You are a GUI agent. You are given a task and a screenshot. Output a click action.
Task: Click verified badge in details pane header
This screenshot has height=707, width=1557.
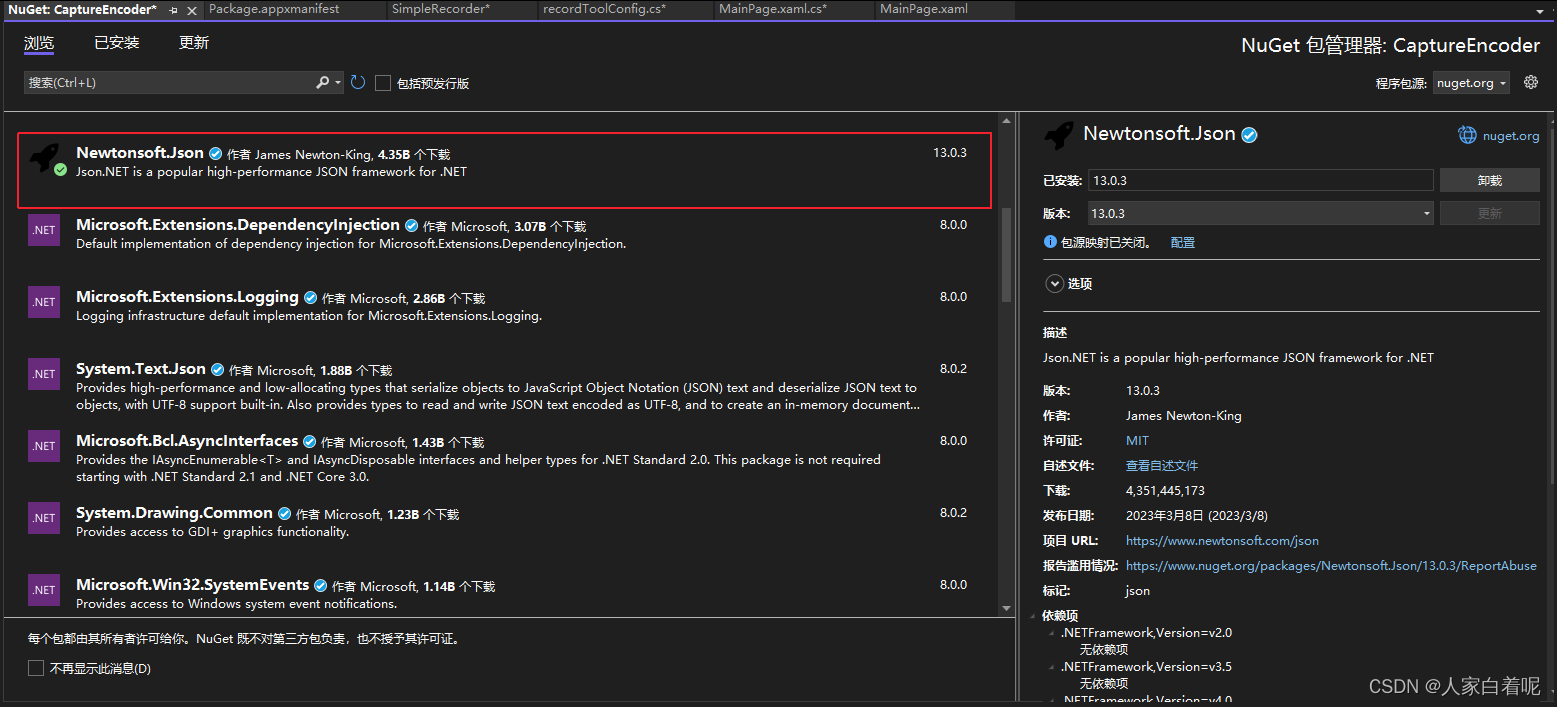[1249, 135]
